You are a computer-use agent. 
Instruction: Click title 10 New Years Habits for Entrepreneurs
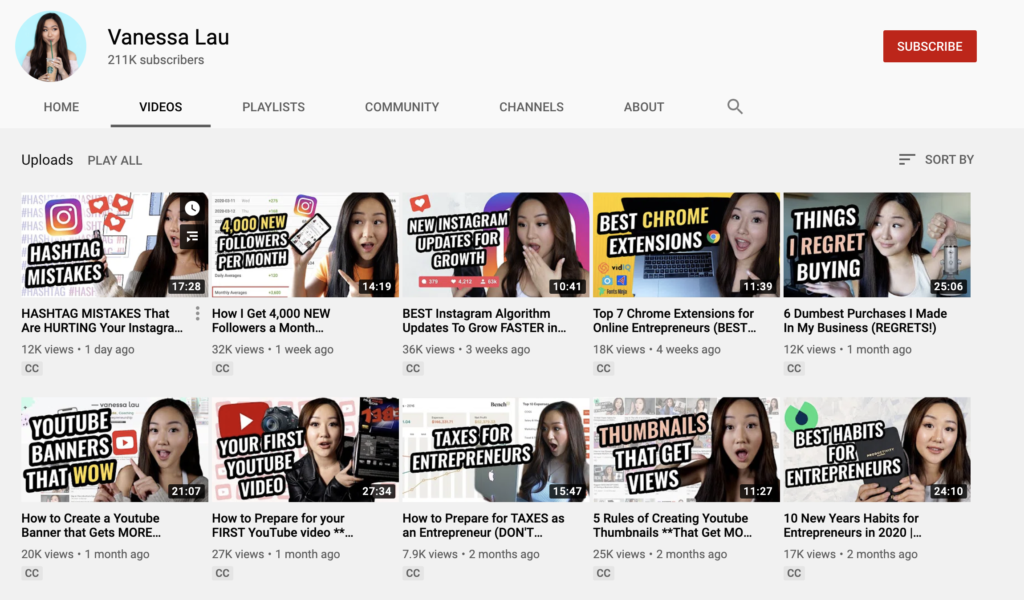(x=853, y=526)
